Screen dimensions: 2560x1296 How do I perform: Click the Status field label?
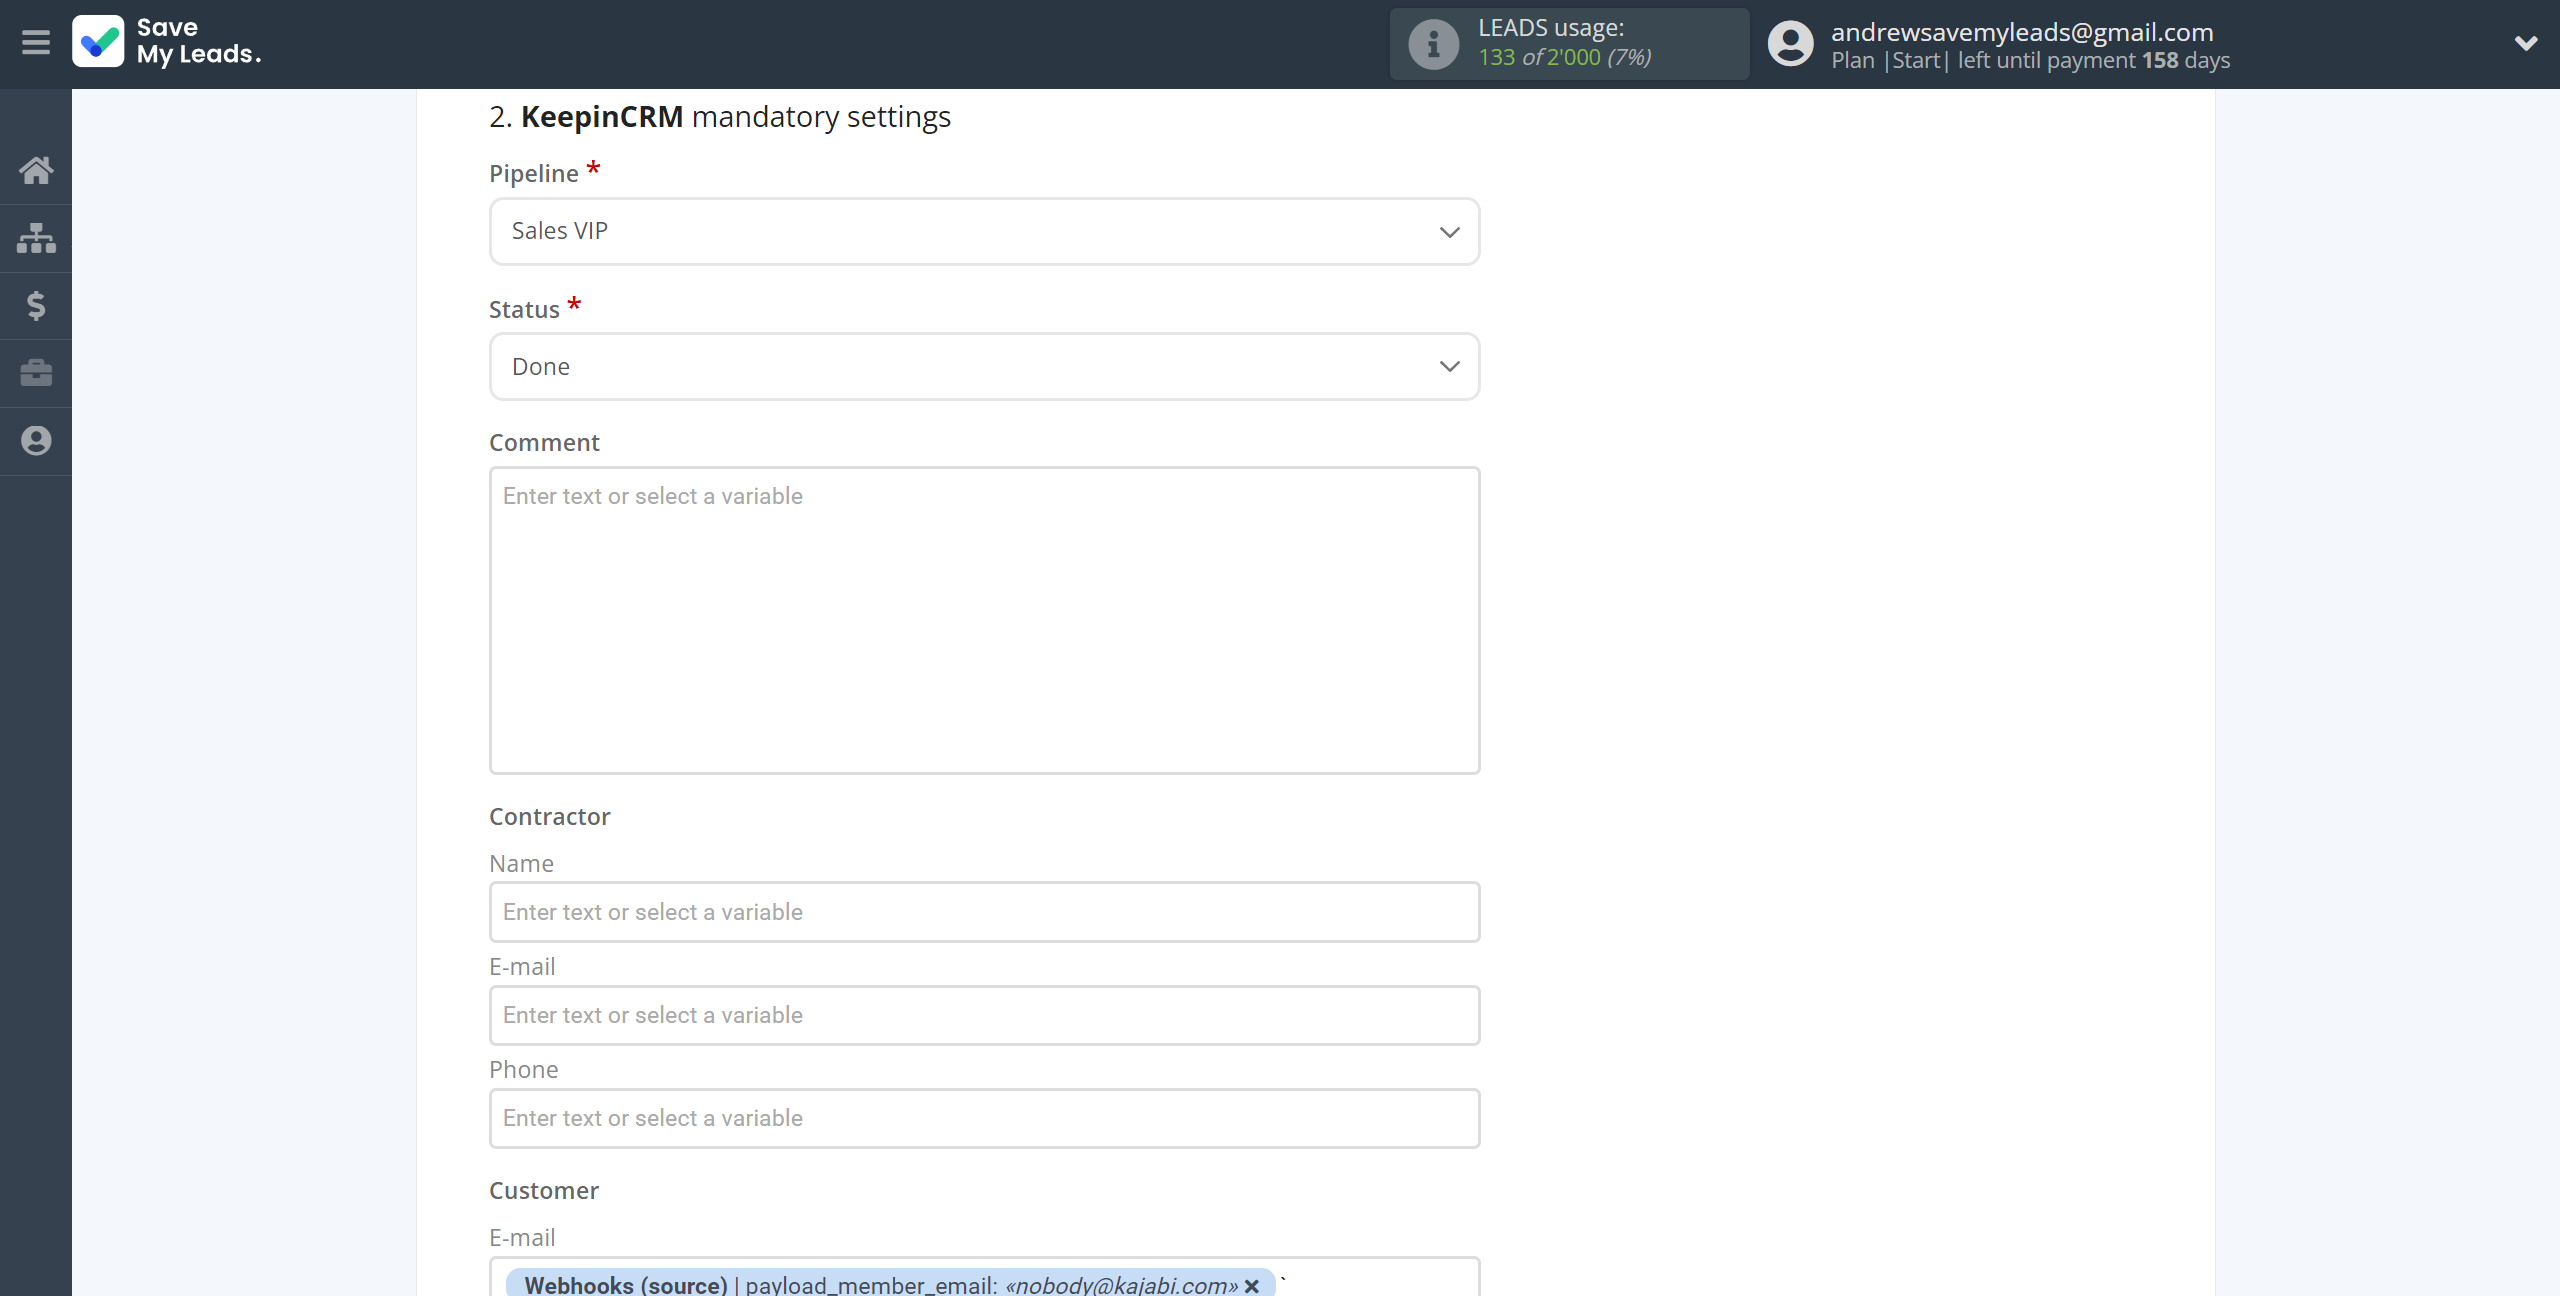[x=524, y=310]
